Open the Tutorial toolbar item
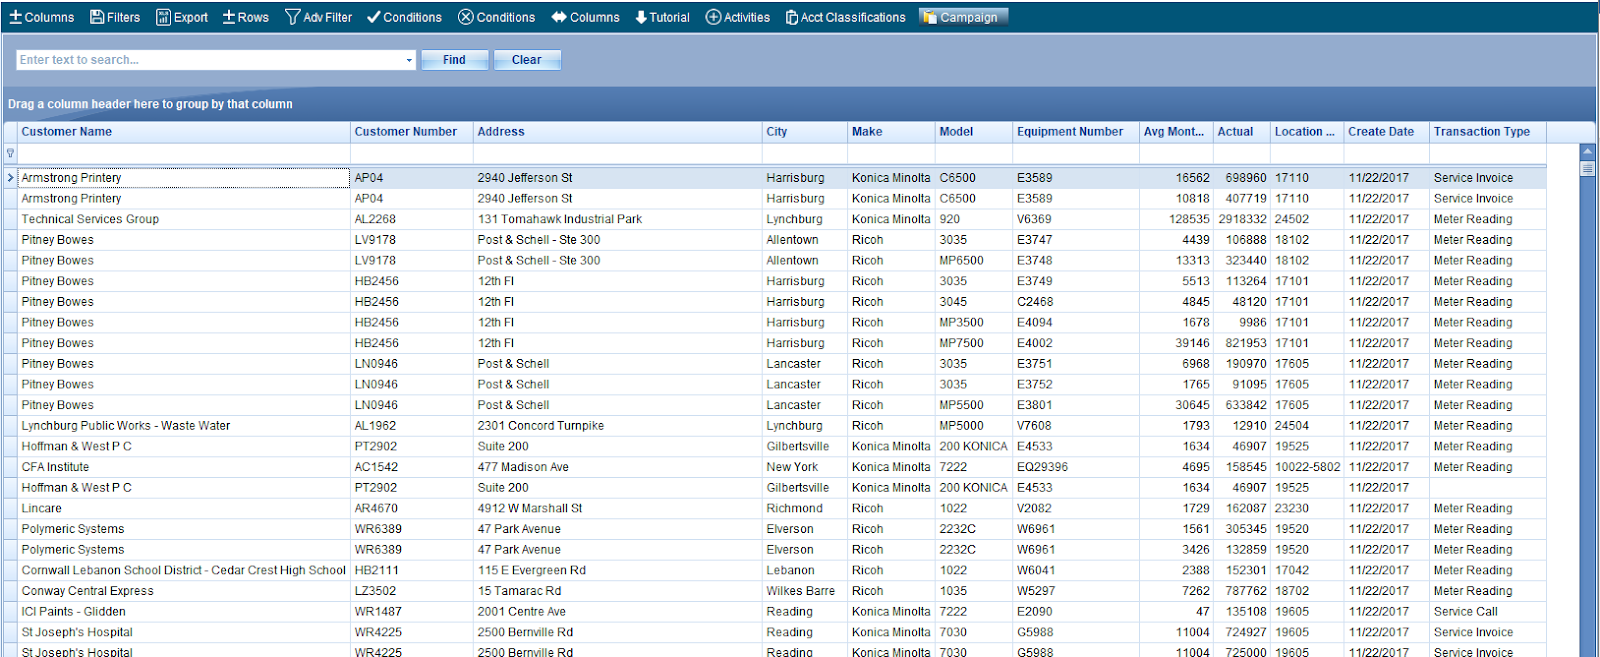This screenshot has height=657, width=1600. (662, 17)
